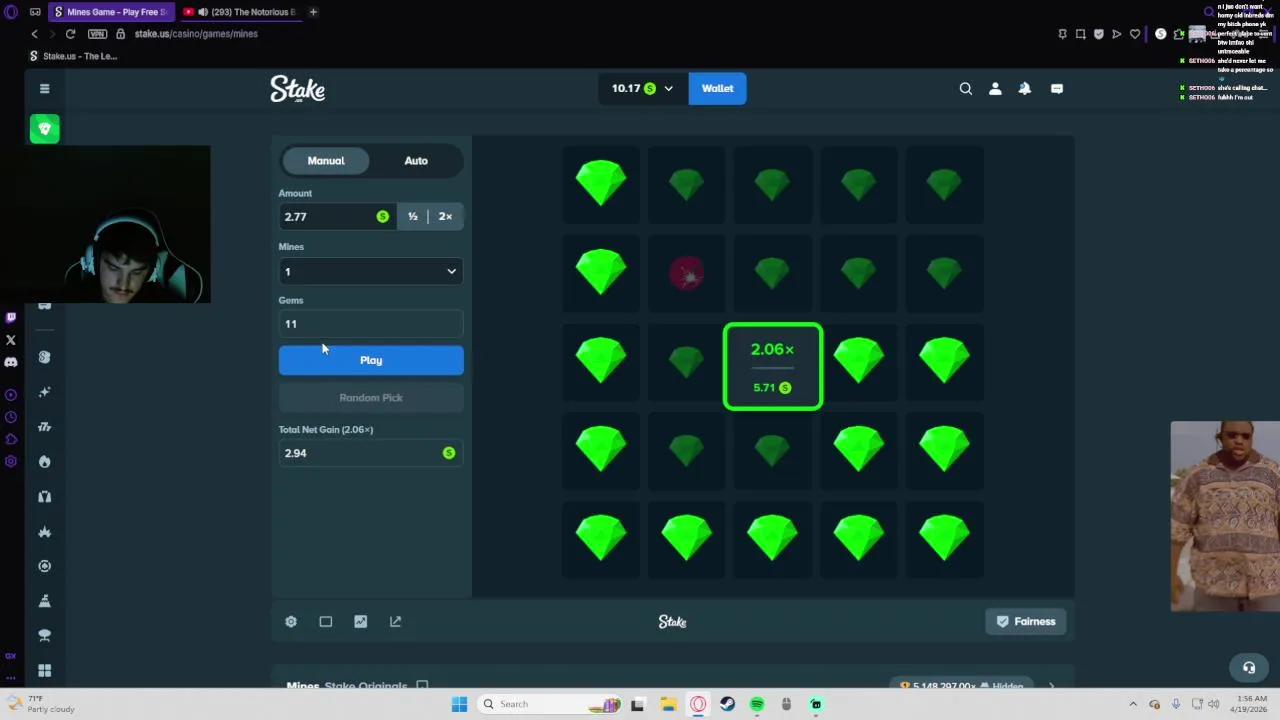This screenshot has width=1280, height=720.
Task: Click the sidebar icon below the flame
Action: [44, 497]
